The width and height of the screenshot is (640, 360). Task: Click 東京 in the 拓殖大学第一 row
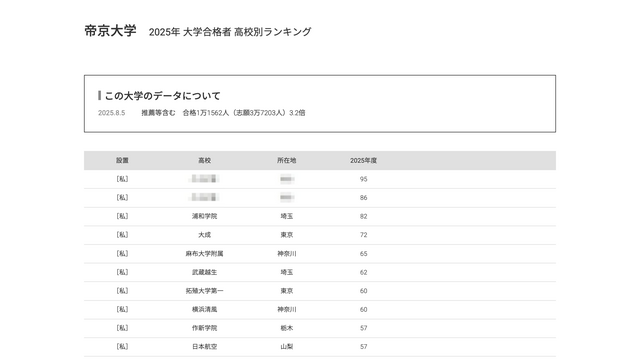pyautogui.click(x=287, y=291)
